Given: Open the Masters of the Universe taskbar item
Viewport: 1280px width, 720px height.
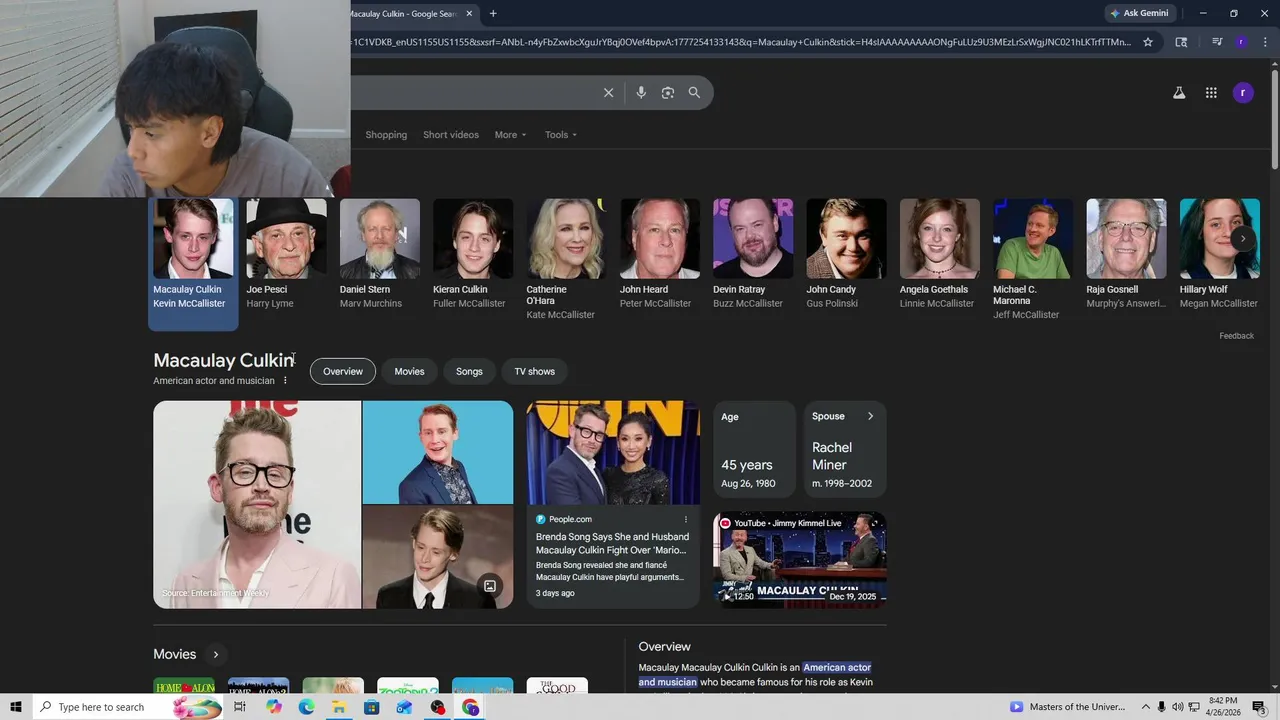Looking at the screenshot, I should [x=1068, y=707].
